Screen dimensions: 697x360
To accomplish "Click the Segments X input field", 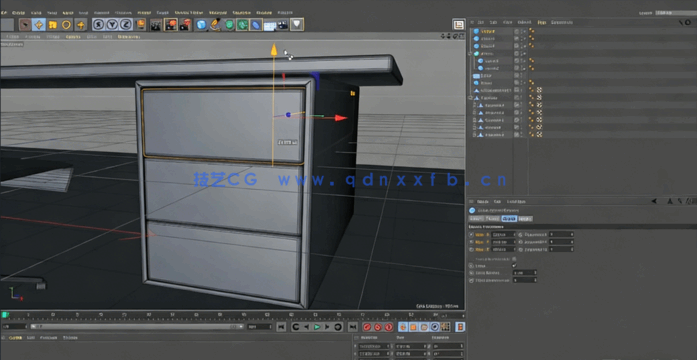I will 561,234.
